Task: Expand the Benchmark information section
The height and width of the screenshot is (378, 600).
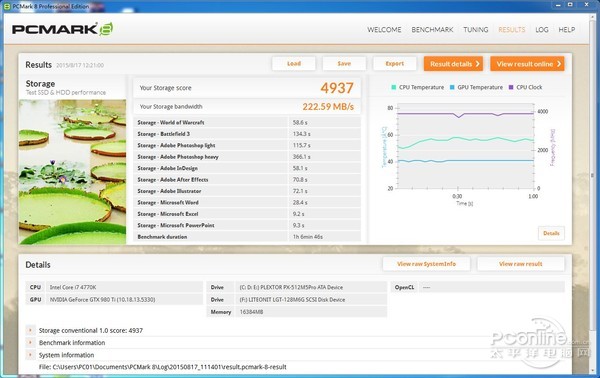Action: (30, 342)
